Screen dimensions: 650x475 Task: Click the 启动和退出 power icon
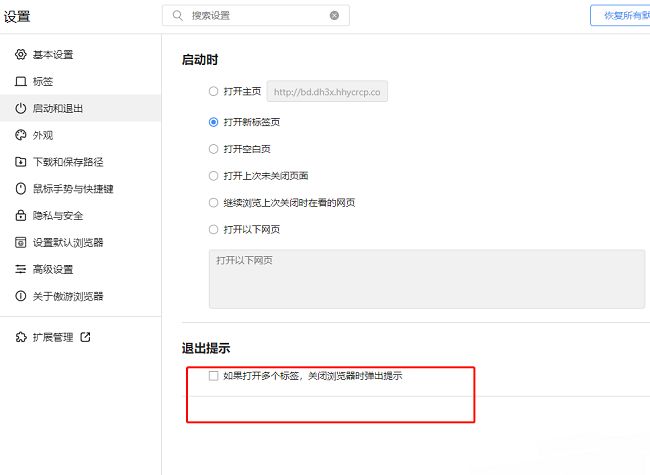pos(21,108)
